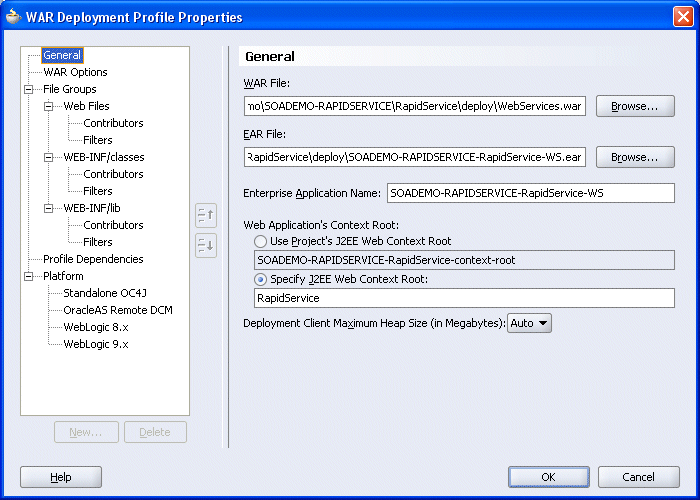Select Filters under Web Files
Viewport: 700px width, 500px height.
(98, 140)
